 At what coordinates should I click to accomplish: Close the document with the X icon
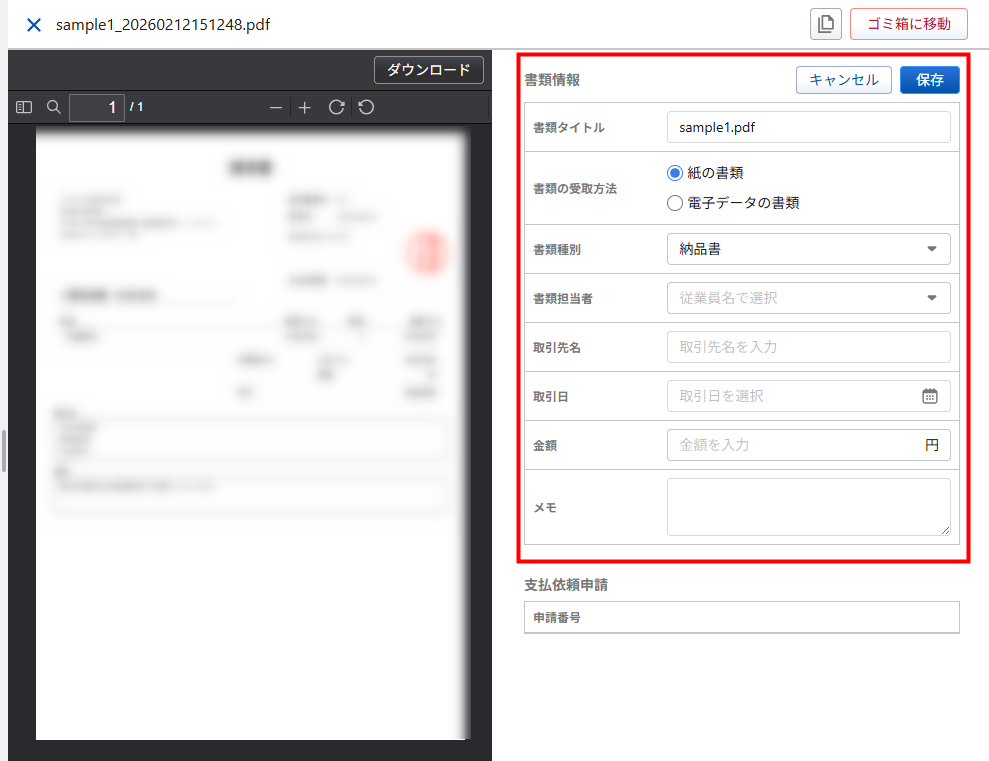tap(34, 25)
